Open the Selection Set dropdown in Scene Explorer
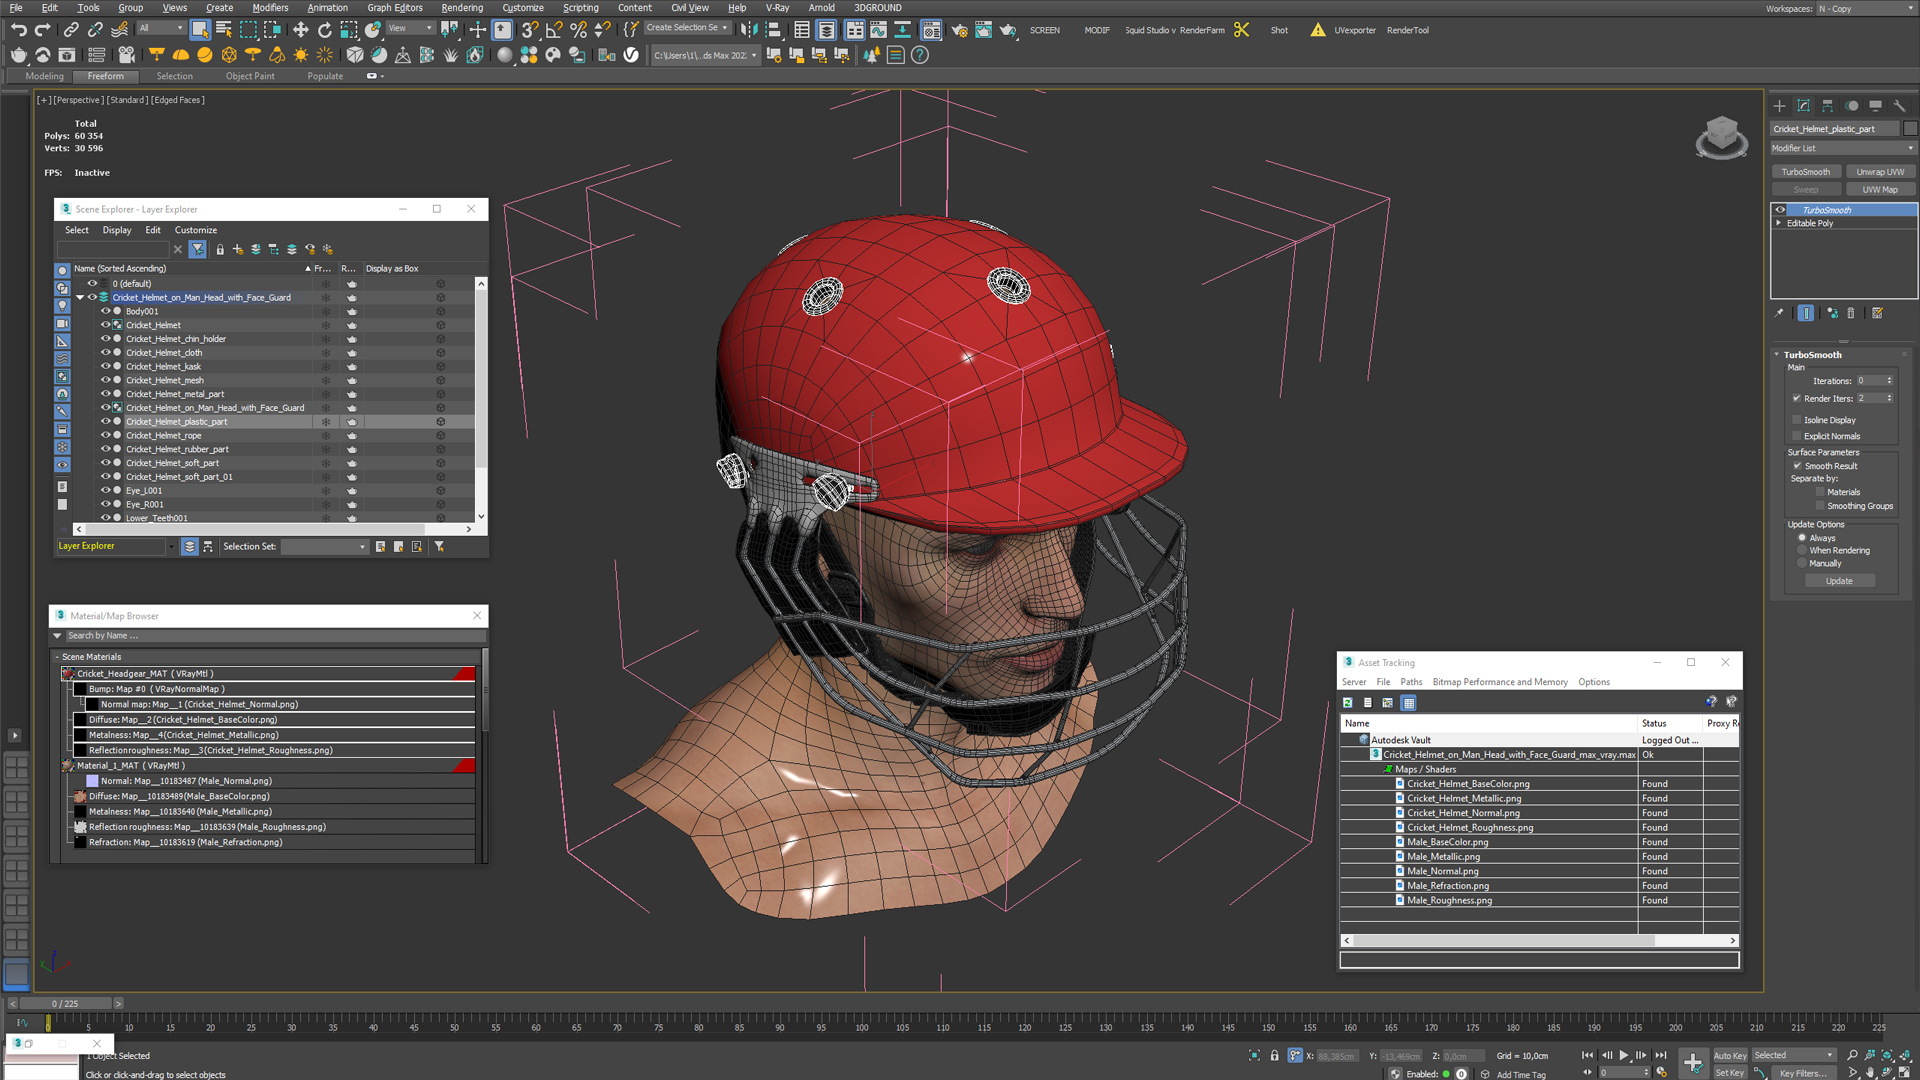Image resolution: width=1920 pixels, height=1080 pixels. pyautogui.click(x=324, y=546)
